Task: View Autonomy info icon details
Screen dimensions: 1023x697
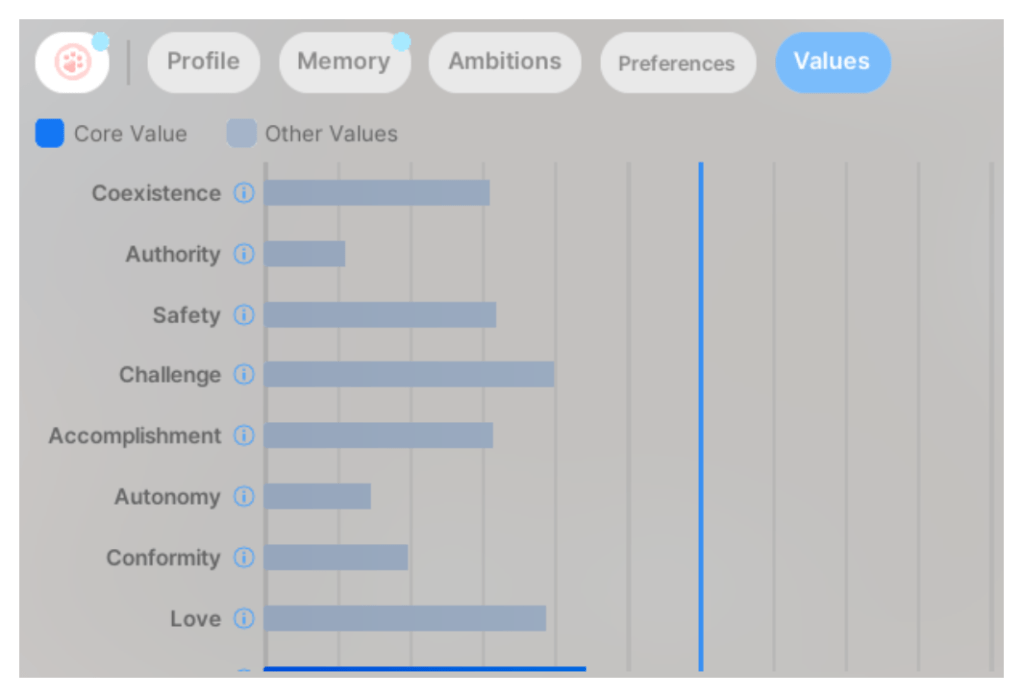Action: (x=244, y=497)
